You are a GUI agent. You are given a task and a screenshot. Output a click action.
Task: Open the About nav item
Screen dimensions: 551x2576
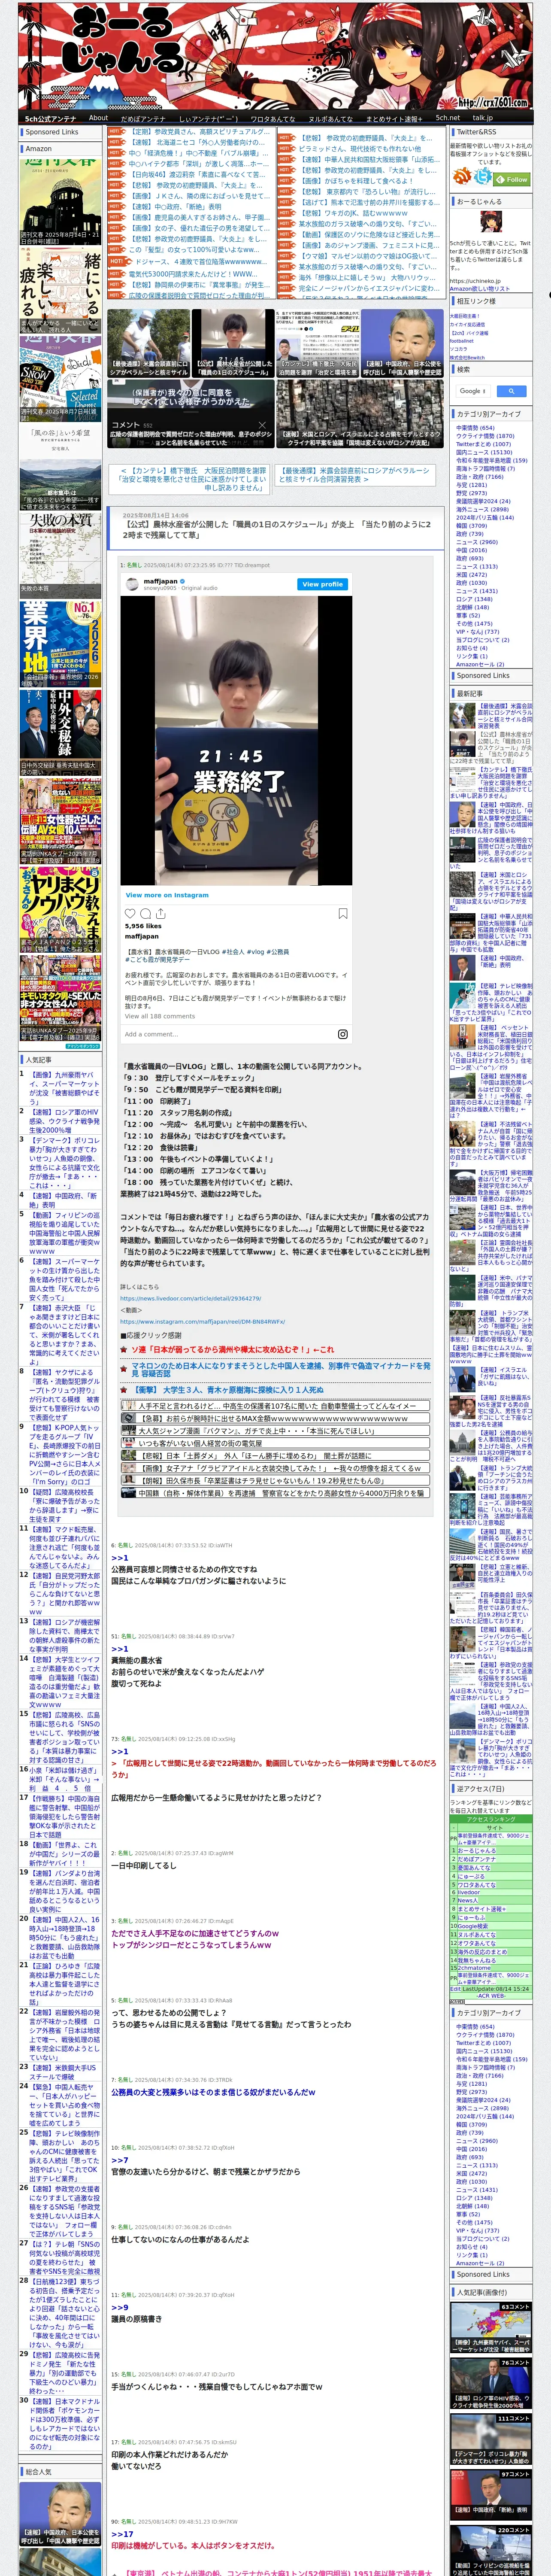coord(98,118)
